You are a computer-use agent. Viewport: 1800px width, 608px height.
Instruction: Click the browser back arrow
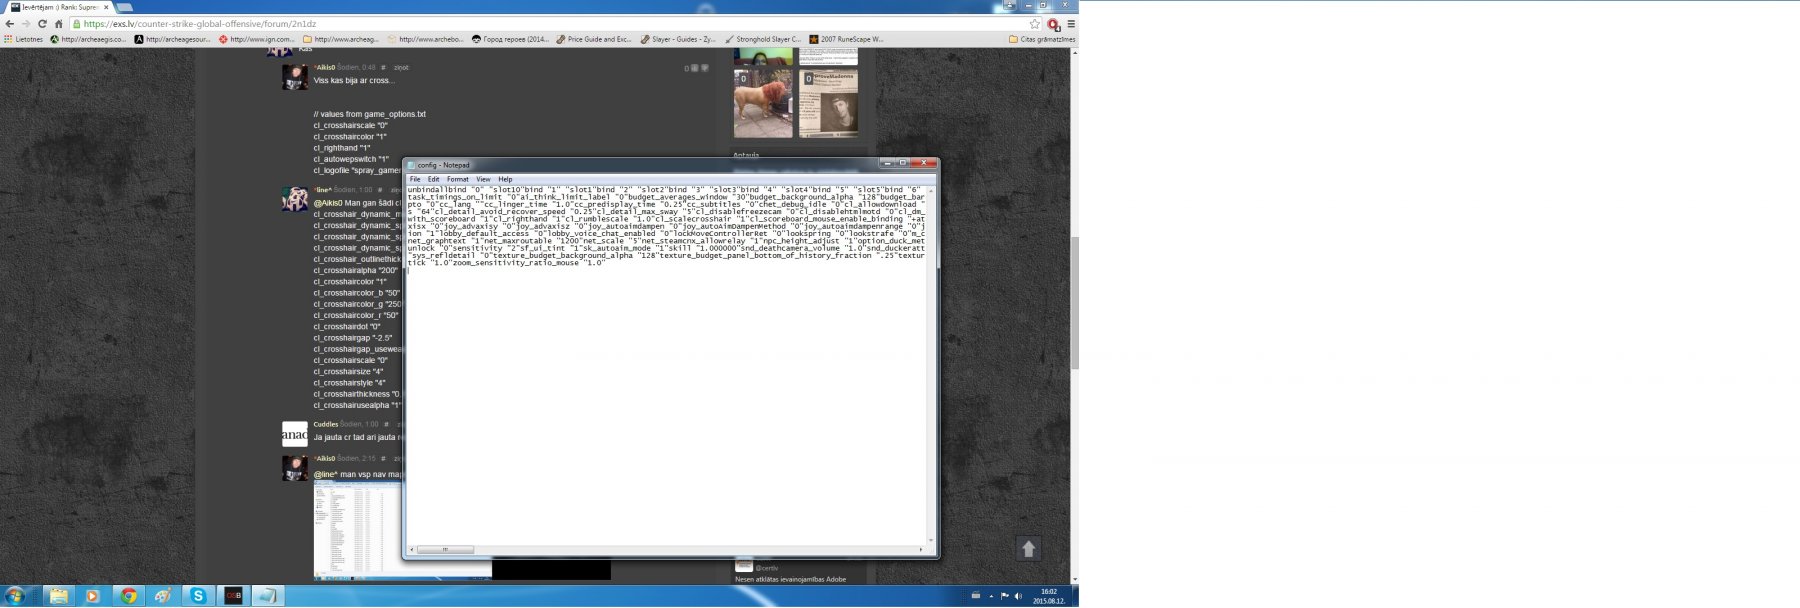point(10,24)
